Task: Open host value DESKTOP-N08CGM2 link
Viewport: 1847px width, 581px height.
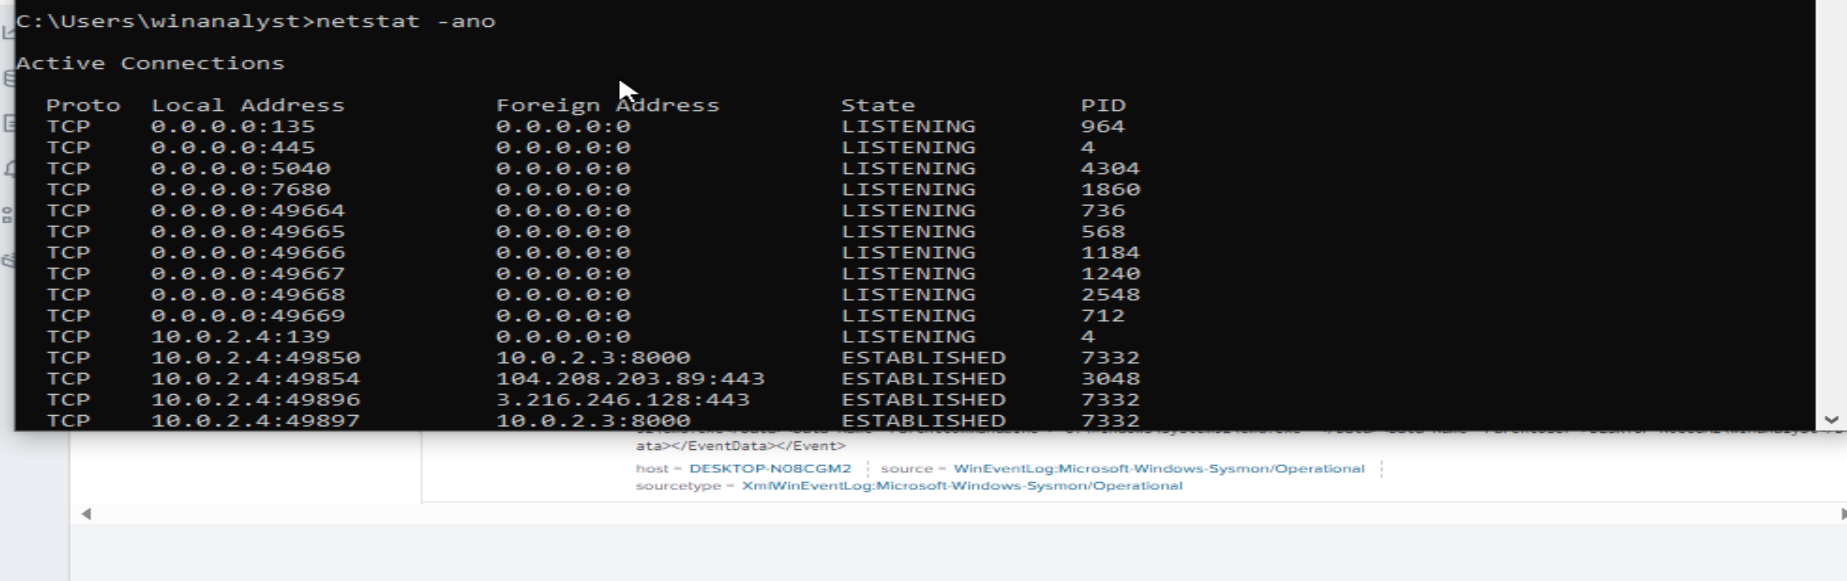Action: (770, 468)
